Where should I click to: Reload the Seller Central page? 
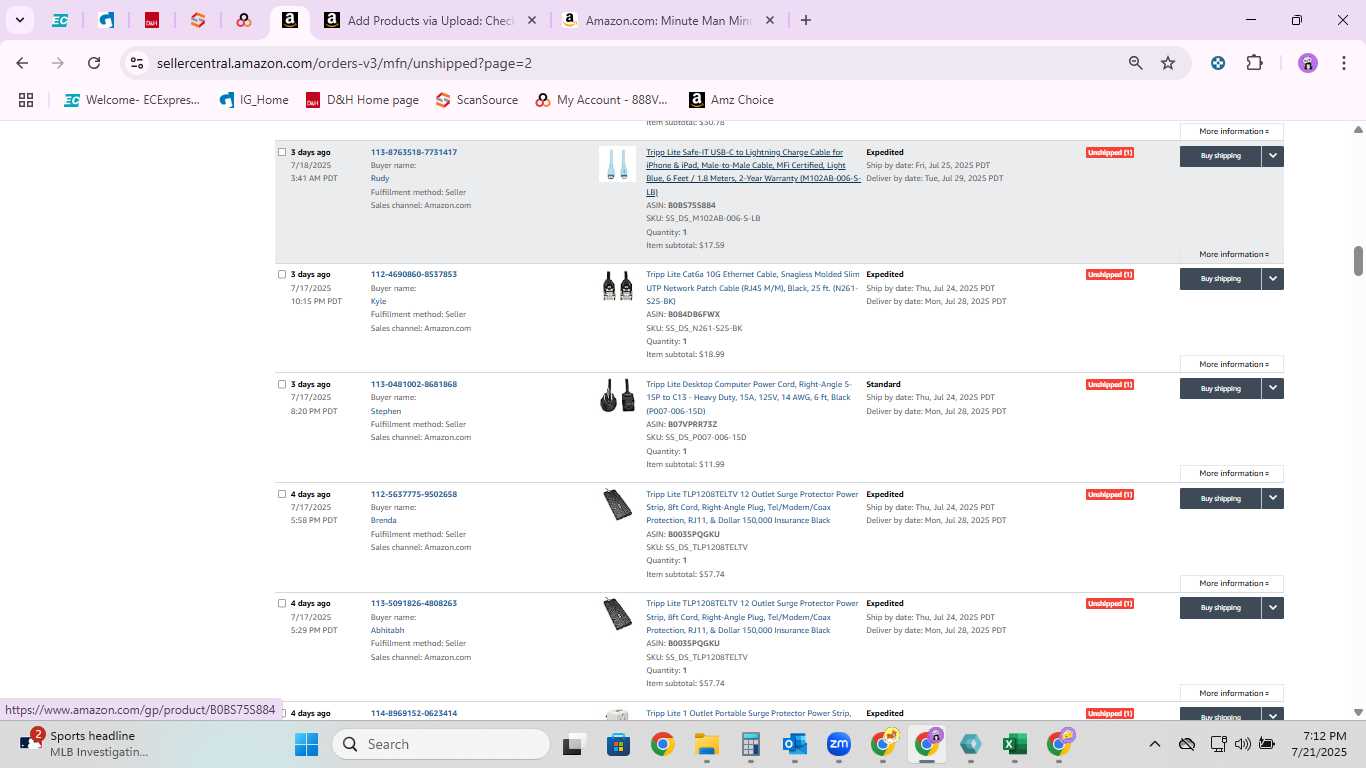click(94, 63)
